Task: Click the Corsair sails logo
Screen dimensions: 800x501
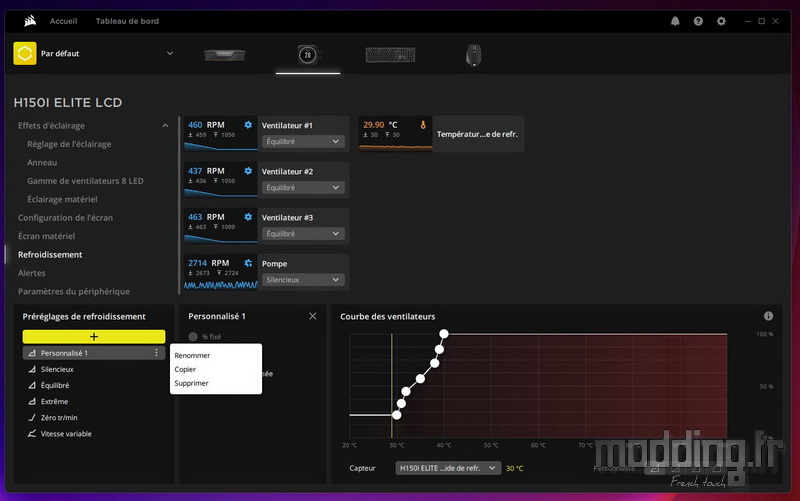Action: 30,21
